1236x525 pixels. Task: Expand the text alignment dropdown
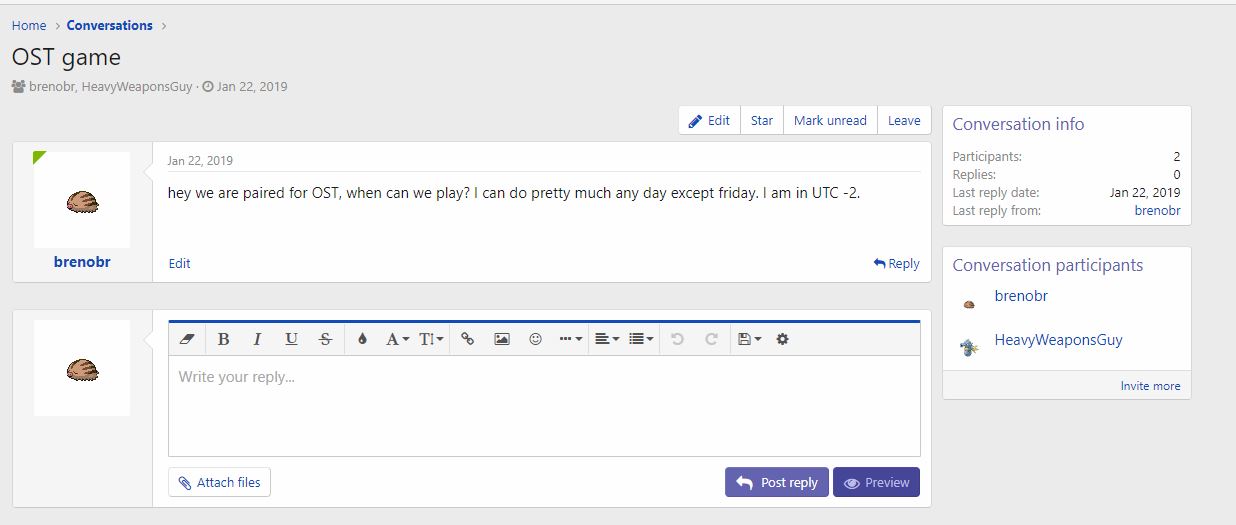click(606, 339)
